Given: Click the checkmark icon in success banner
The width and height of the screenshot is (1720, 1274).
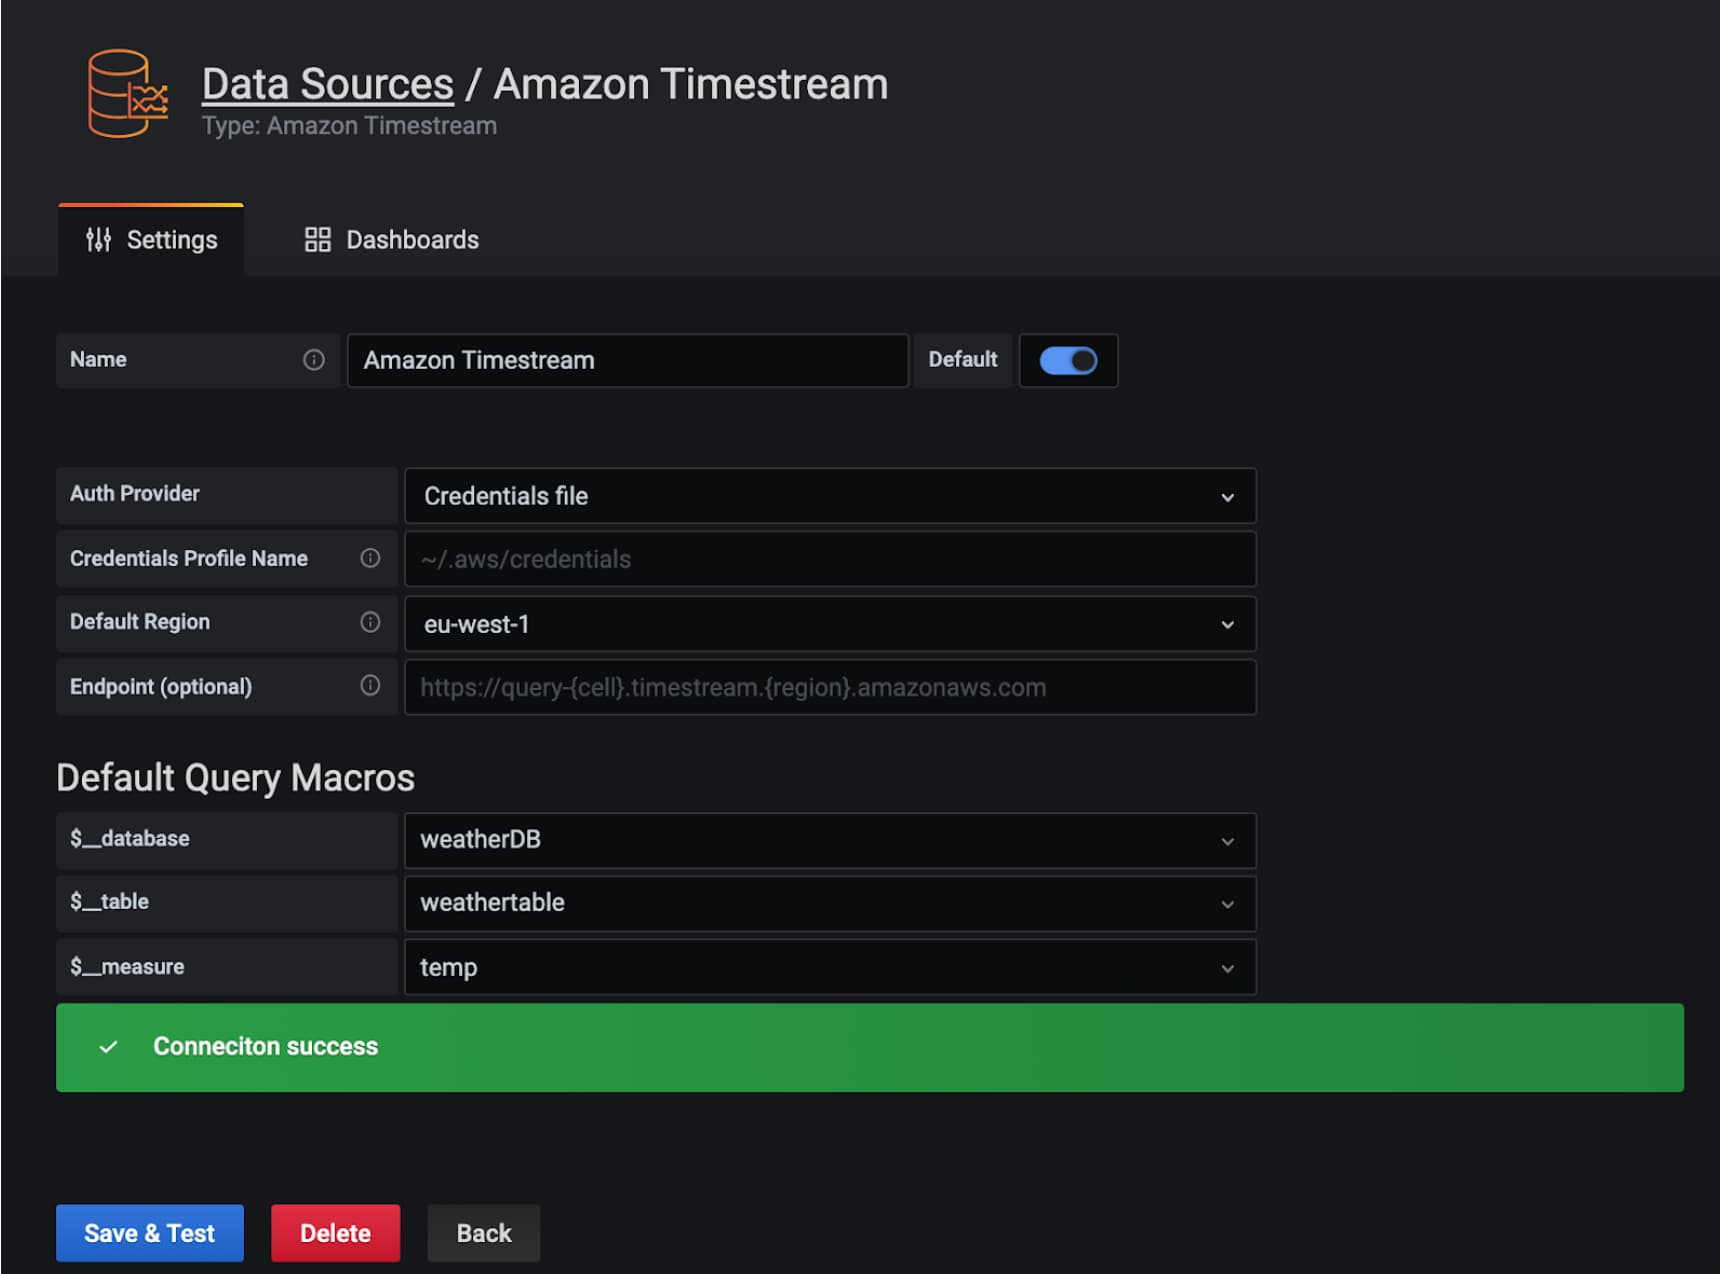Looking at the screenshot, I should click(108, 1047).
